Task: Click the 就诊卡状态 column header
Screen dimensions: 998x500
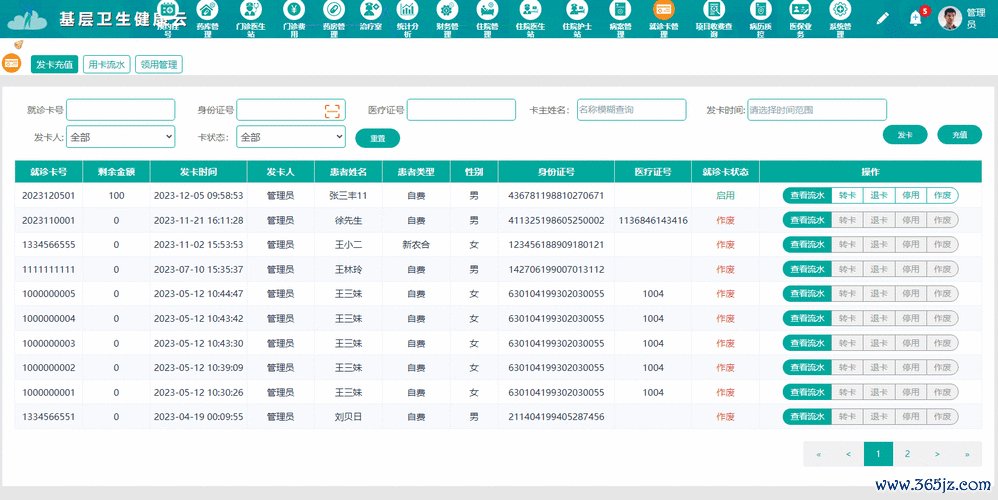Action: coord(726,172)
